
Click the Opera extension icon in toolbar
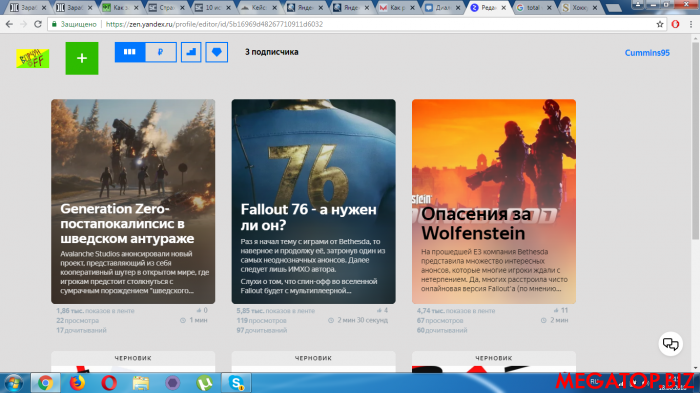pyautogui.click(x=675, y=24)
